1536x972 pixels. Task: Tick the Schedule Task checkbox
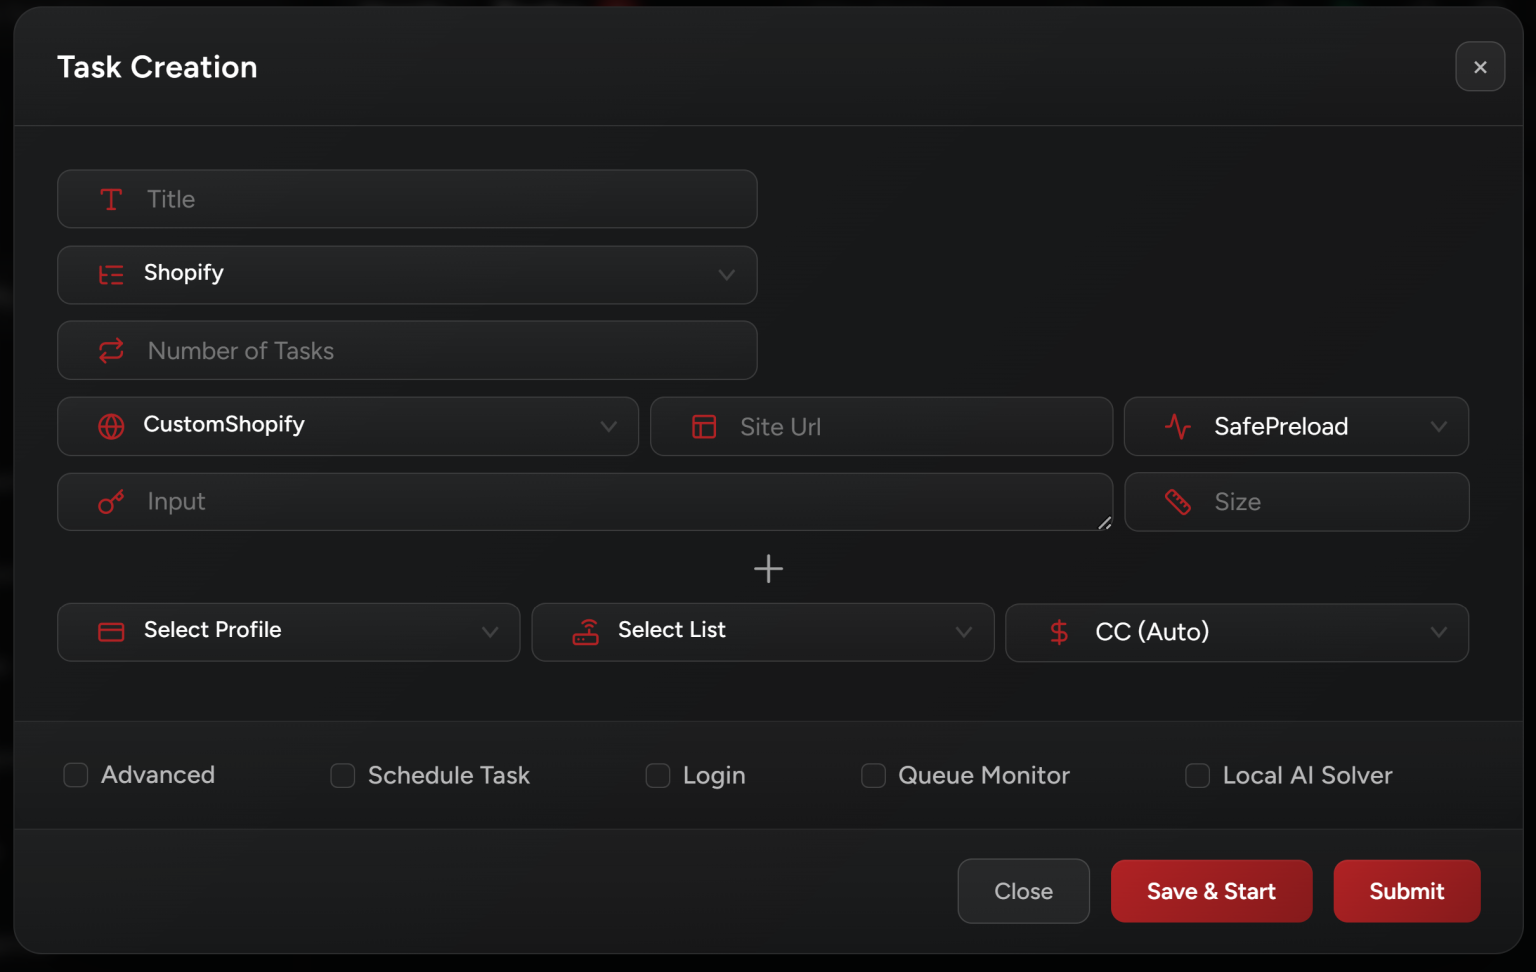[343, 776]
